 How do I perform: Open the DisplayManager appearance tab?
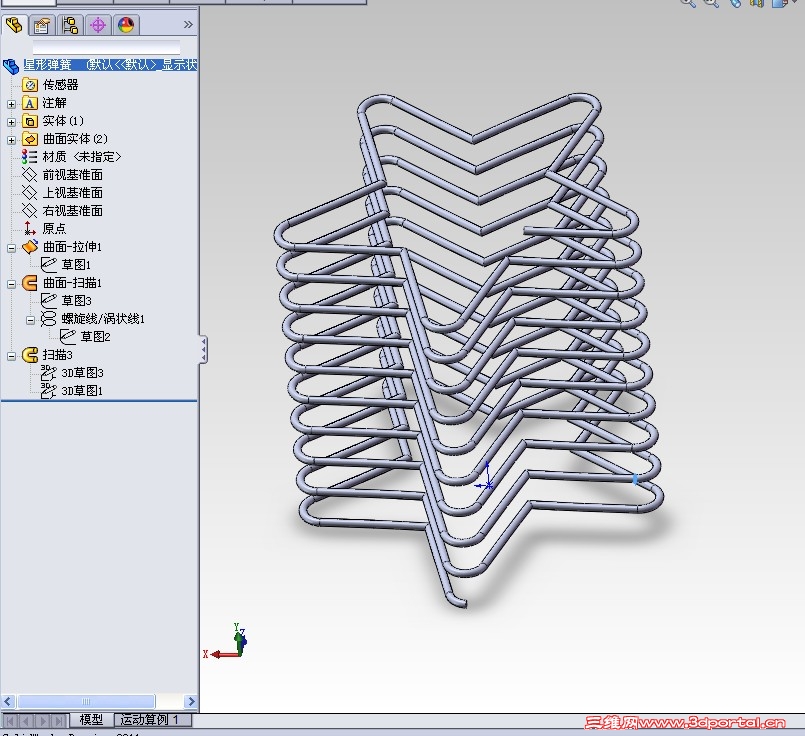click(x=126, y=25)
